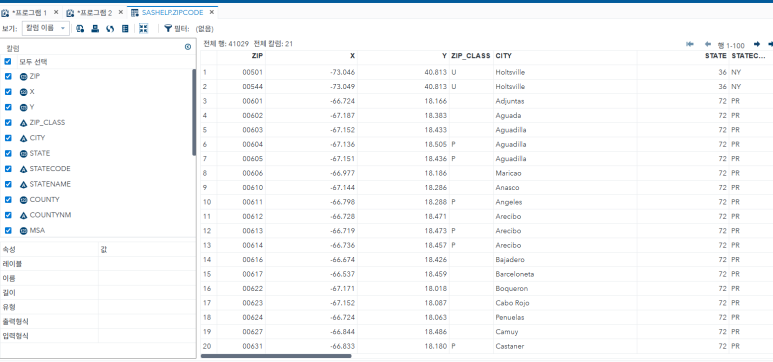The width and height of the screenshot is (773, 362).
Task: Click the Y column header
Action: pos(403,56)
